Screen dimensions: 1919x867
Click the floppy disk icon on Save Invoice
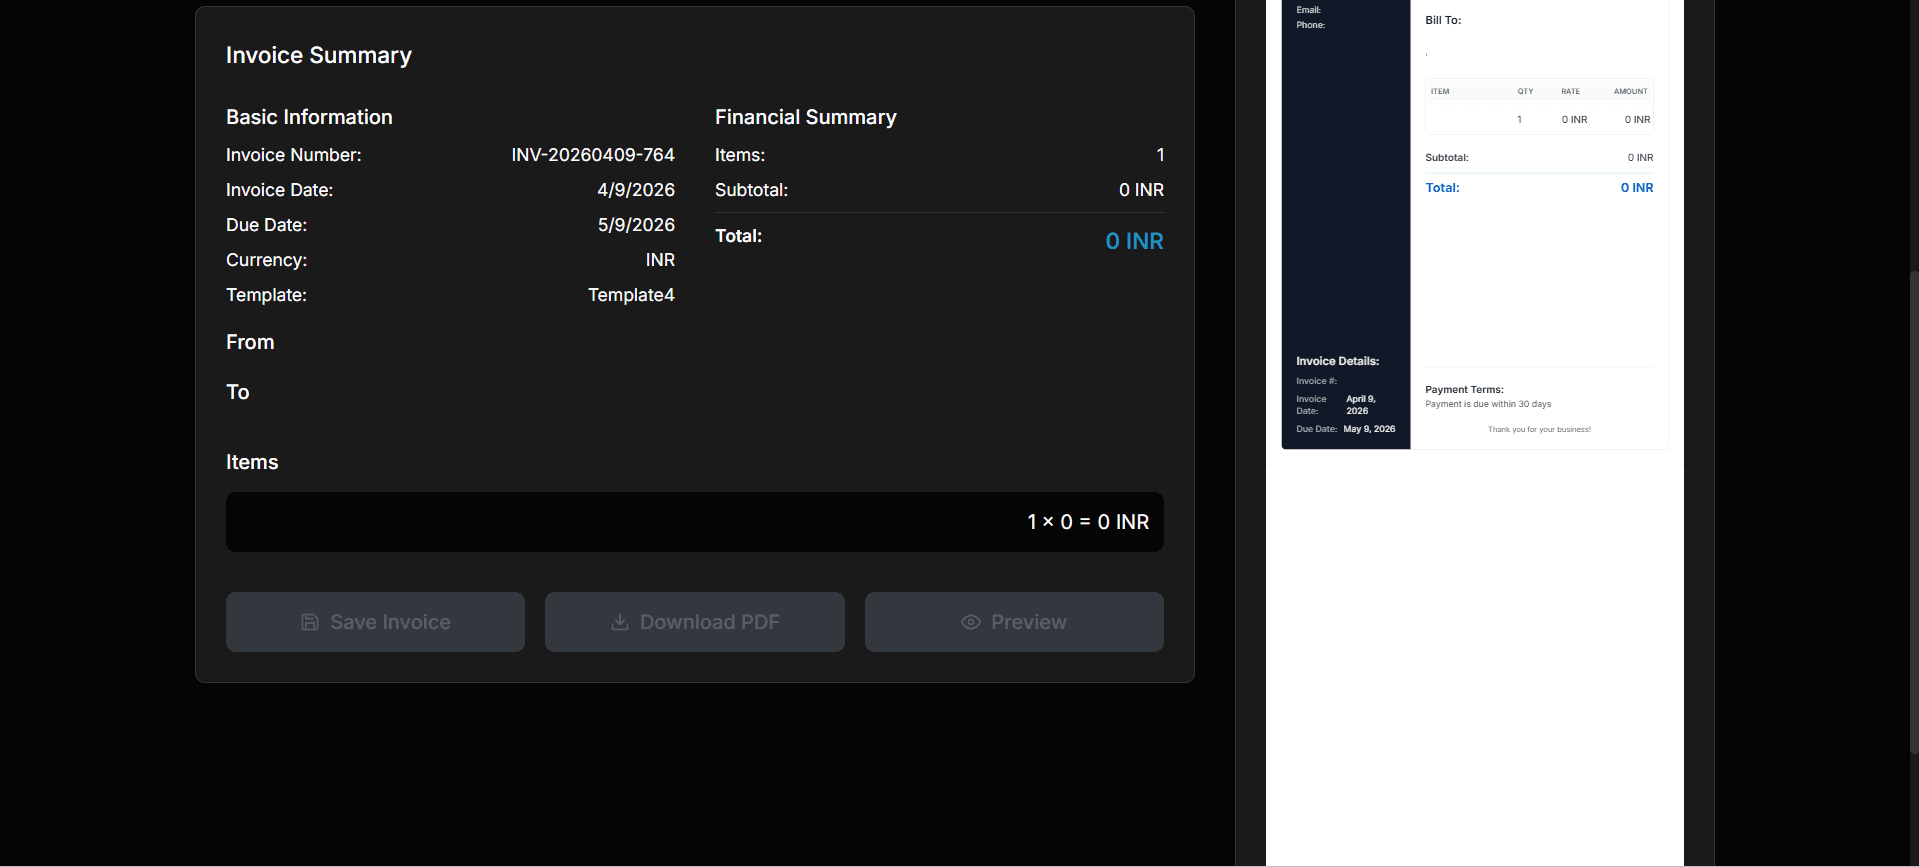[x=310, y=622]
